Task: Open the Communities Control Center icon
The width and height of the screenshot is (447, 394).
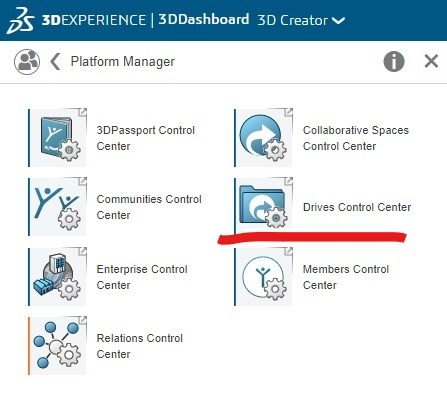Action: pos(58,207)
